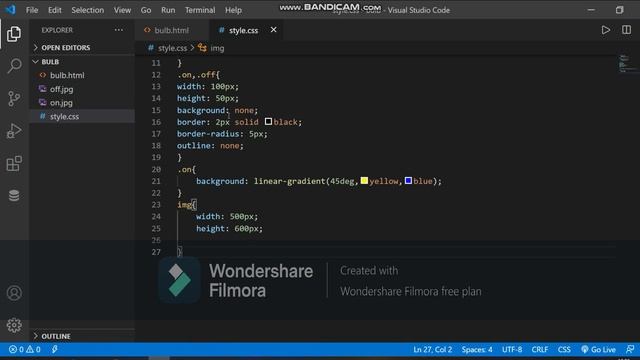The width and height of the screenshot is (640, 360).
Task: Click the black color swatch on line 16
Action: 268,122
